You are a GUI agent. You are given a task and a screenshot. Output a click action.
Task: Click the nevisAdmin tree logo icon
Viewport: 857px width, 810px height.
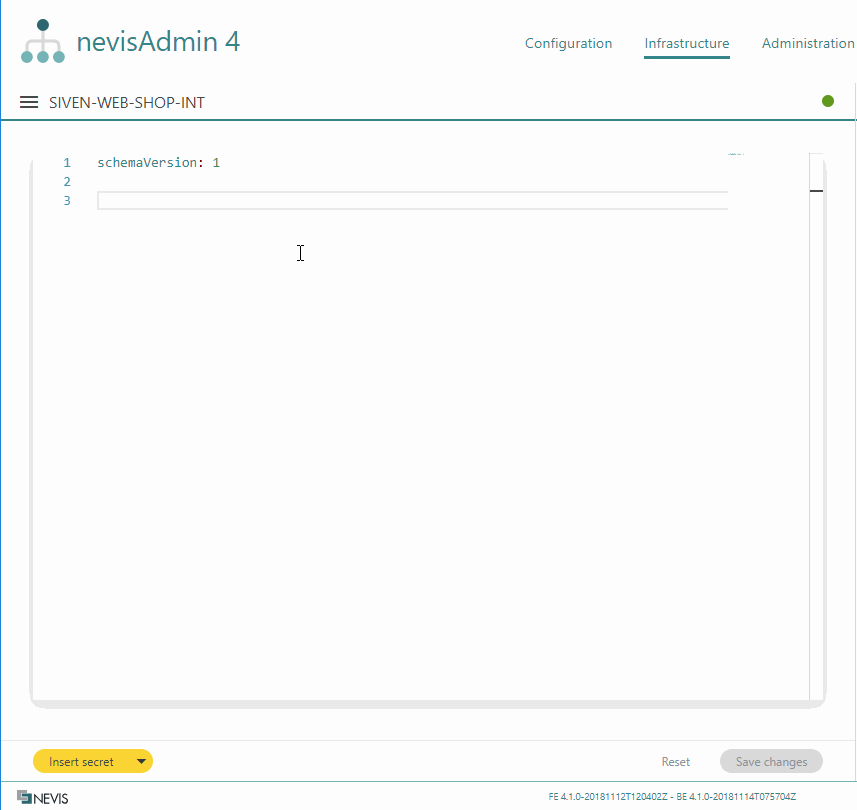pyautogui.click(x=43, y=42)
